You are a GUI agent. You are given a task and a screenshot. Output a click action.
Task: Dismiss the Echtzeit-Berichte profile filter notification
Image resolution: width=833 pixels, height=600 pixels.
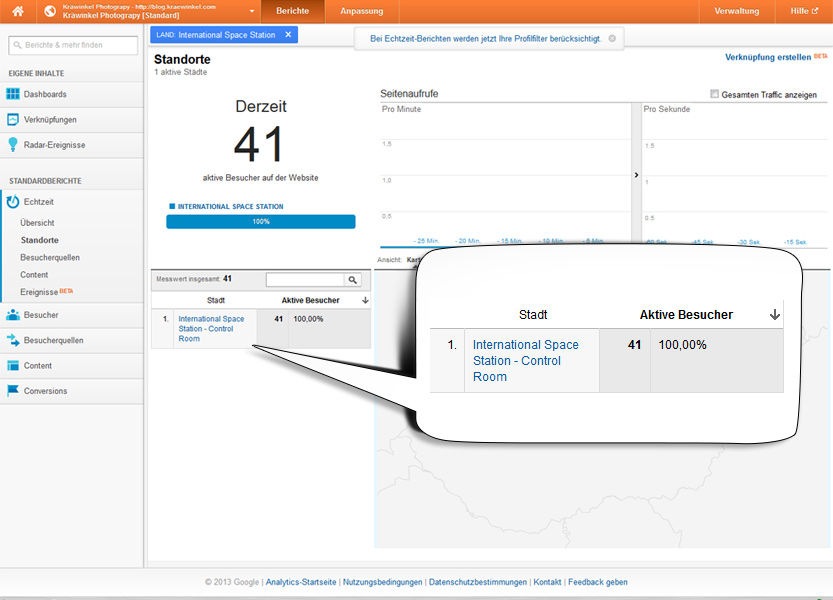click(x=612, y=38)
